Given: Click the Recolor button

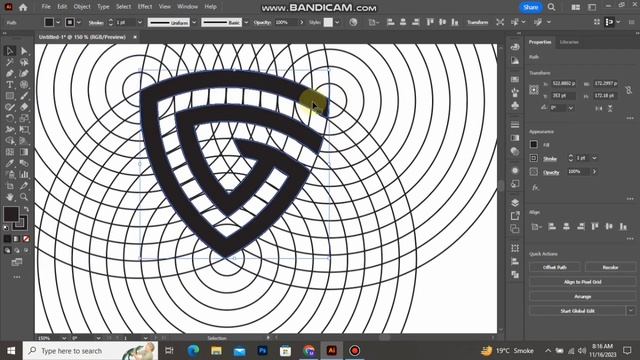Looking at the screenshot, I should pos(610,267).
